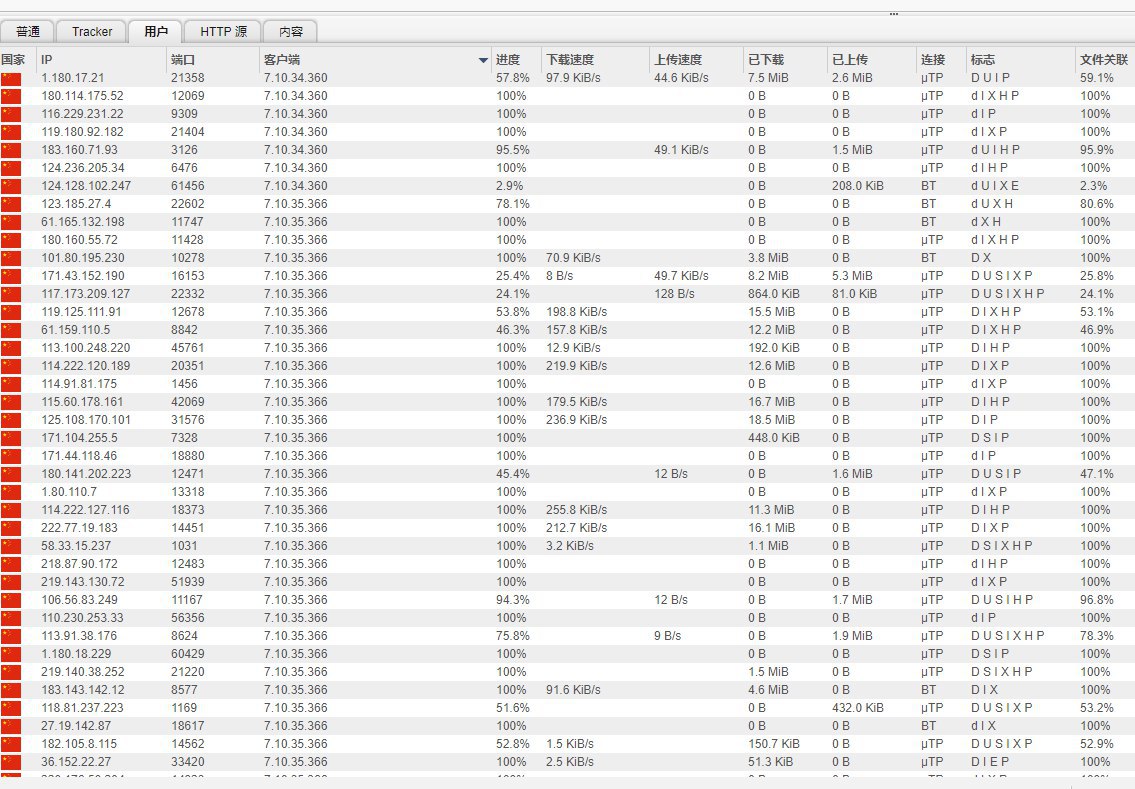Switch to the 普通 tab
Image resolution: width=1135 pixels, height=789 pixels.
click(28, 32)
